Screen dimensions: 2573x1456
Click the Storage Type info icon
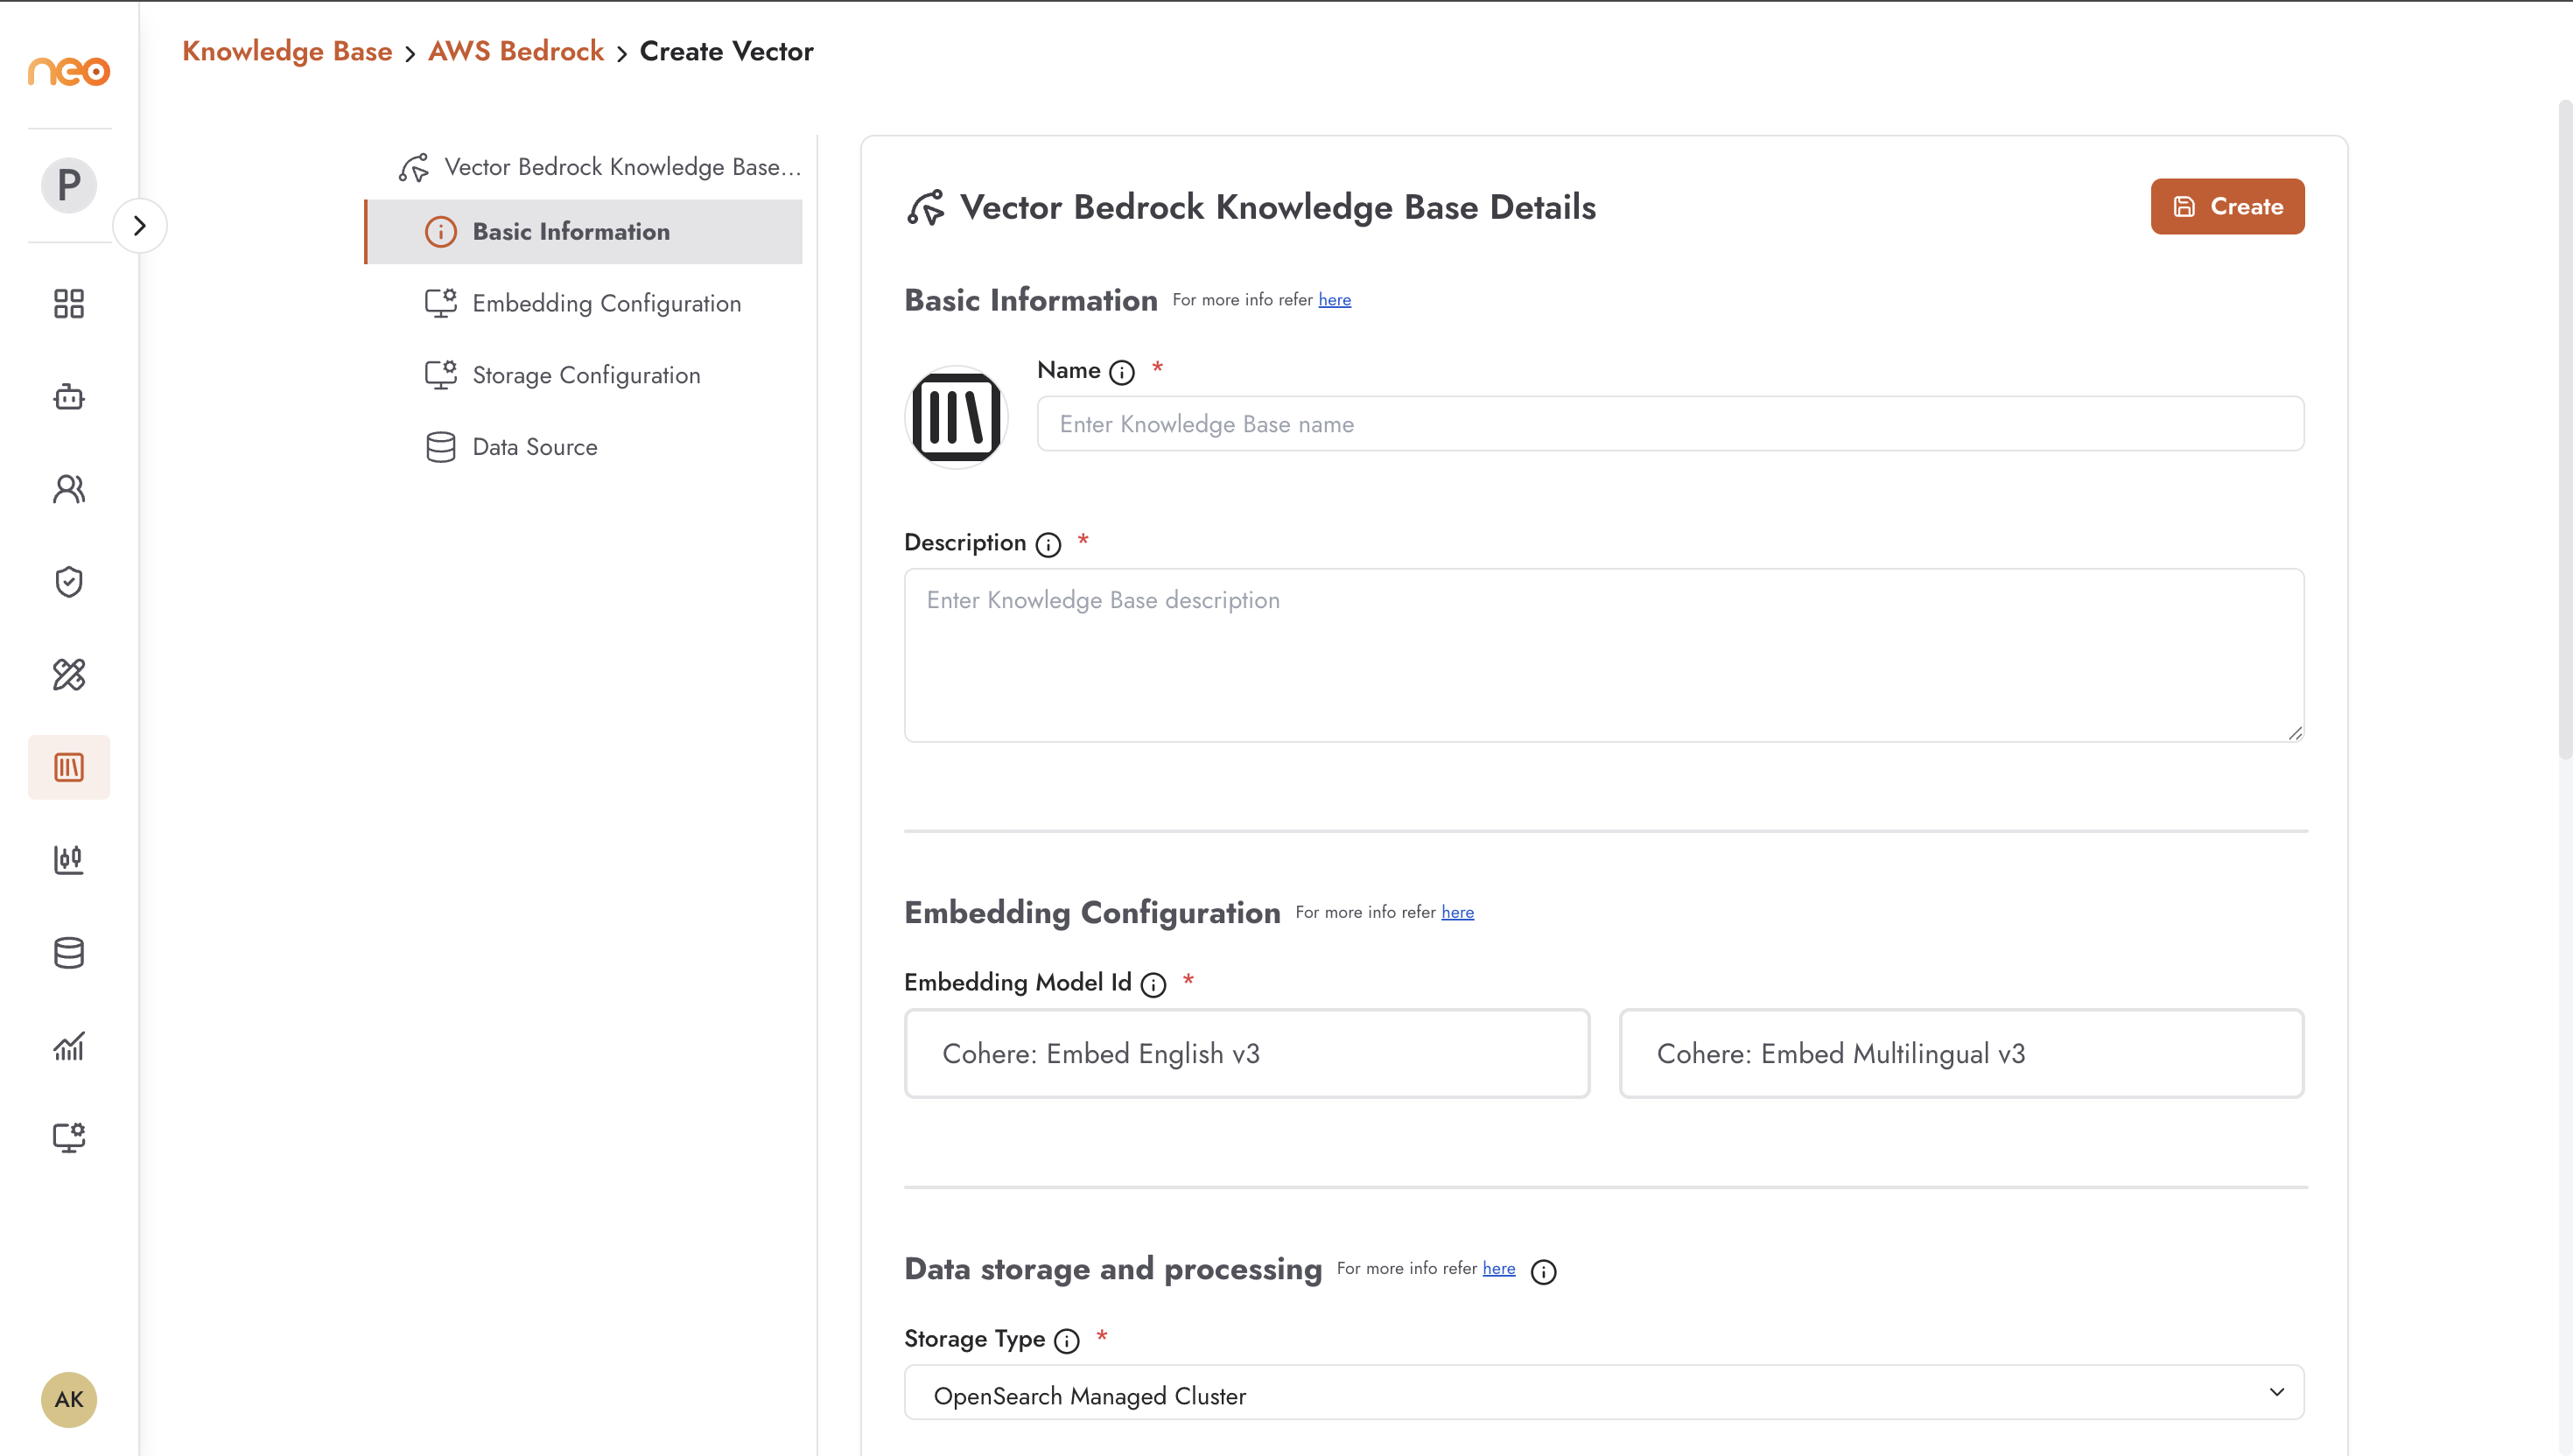coord(1067,1341)
